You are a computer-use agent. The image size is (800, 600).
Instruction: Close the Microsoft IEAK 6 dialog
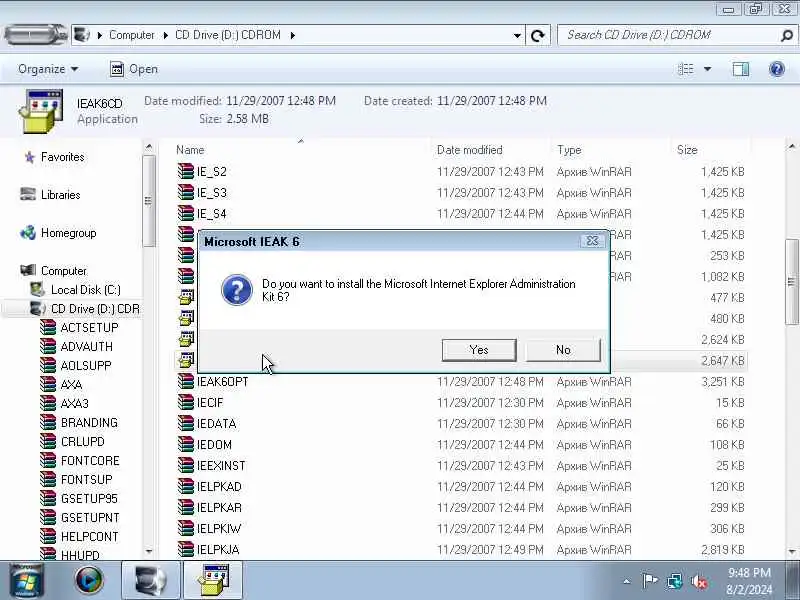pos(592,241)
